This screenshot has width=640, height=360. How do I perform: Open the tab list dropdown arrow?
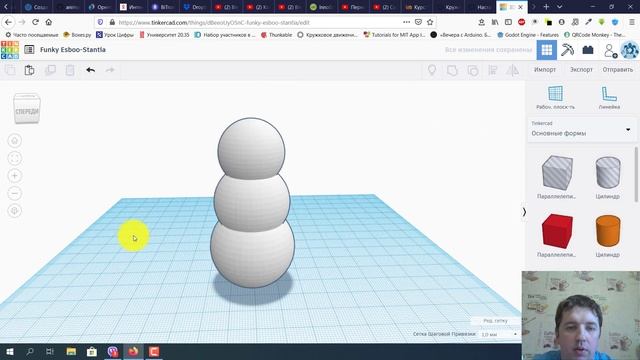coord(559,7)
